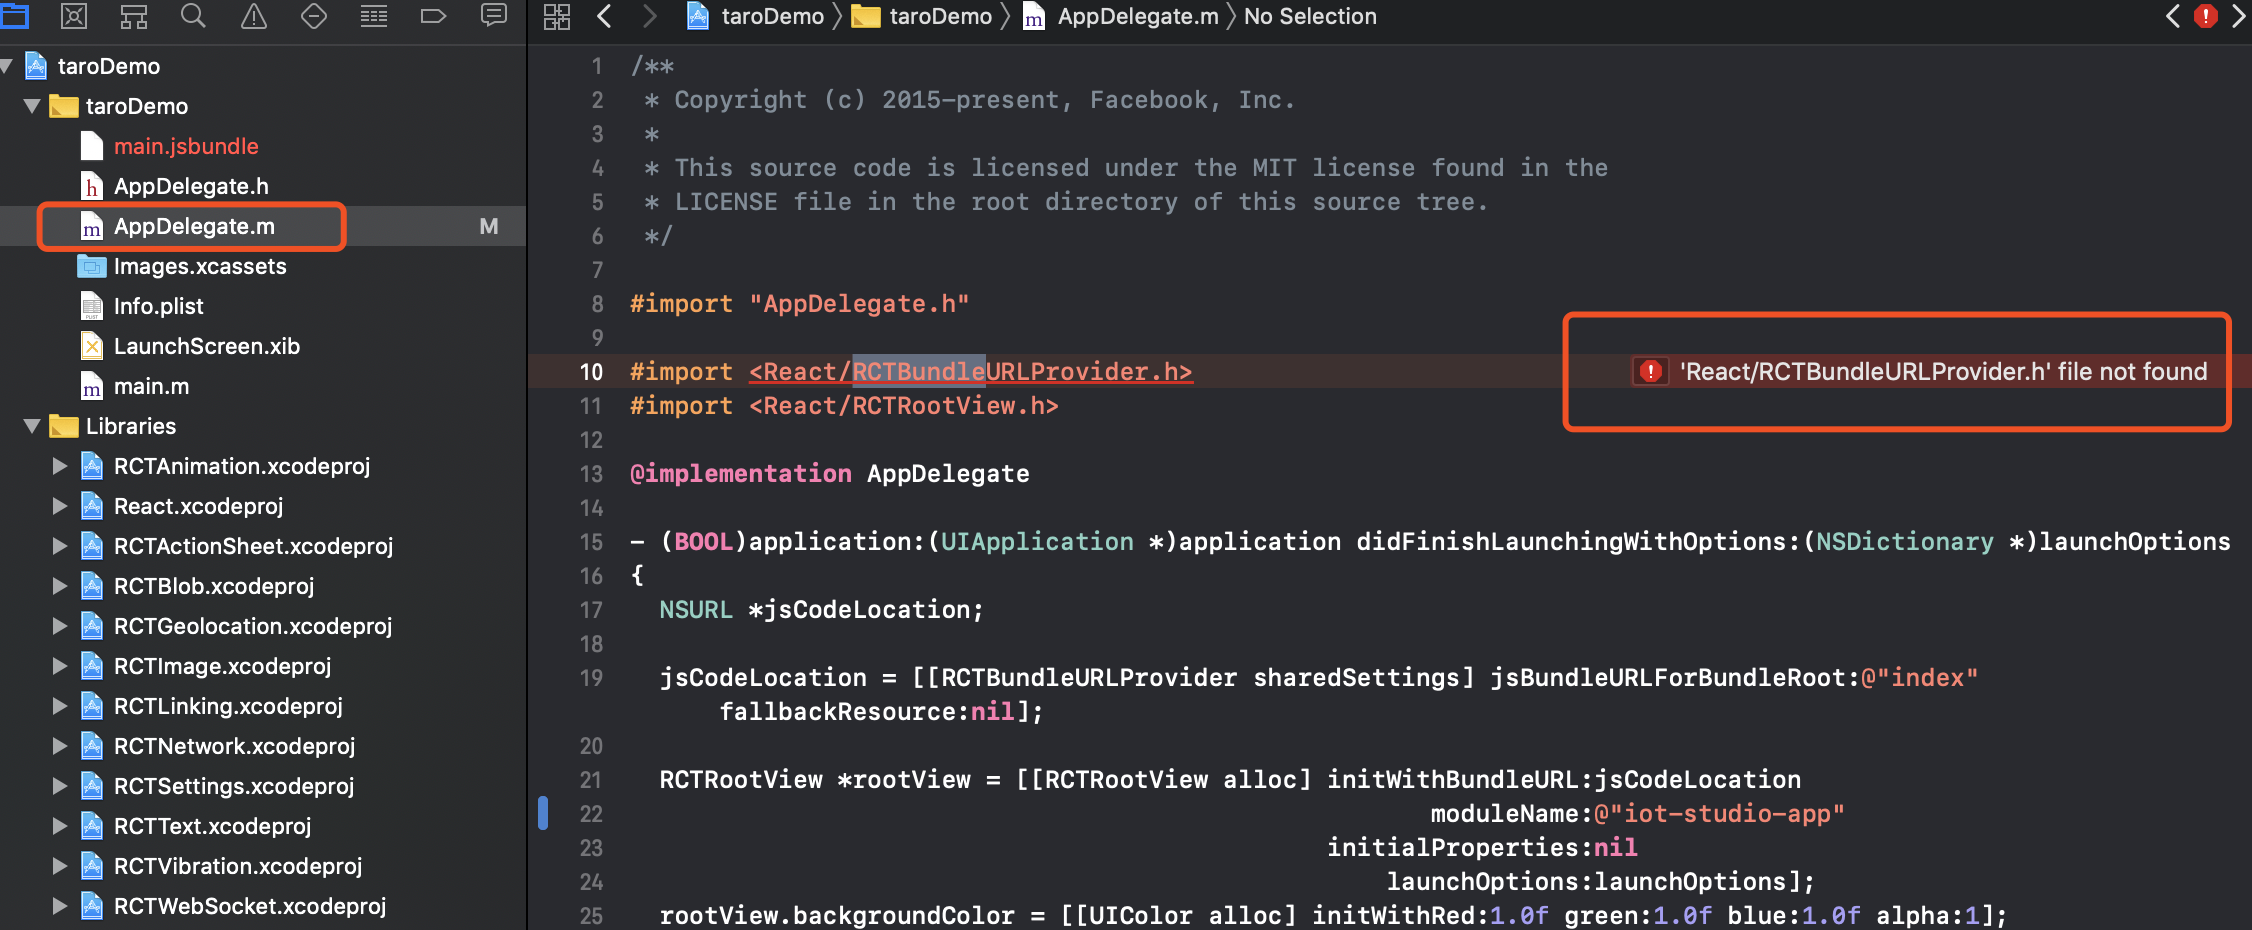This screenshot has height=930, width=2252.
Task: Open the Report navigator speech bubble
Action: click(494, 16)
